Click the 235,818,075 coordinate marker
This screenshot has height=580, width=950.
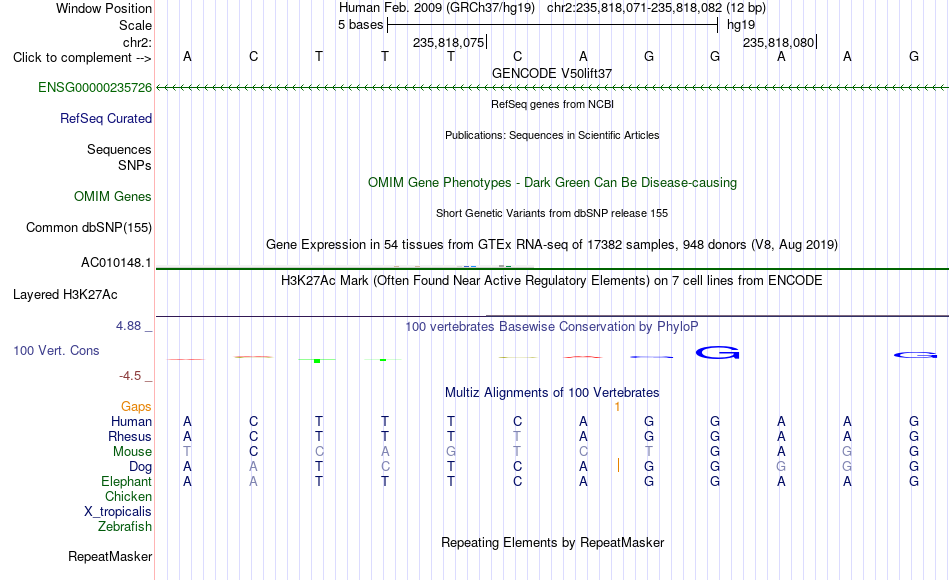pyautogui.click(x=449, y=42)
